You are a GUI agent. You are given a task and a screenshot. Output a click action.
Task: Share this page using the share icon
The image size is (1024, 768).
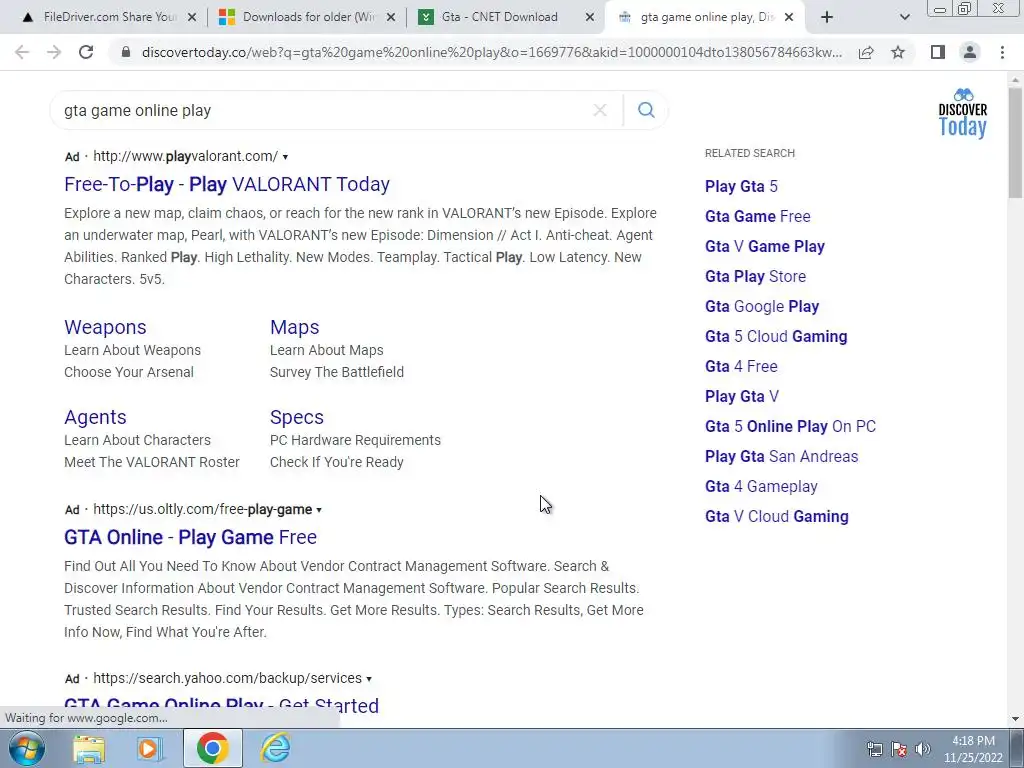click(866, 52)
